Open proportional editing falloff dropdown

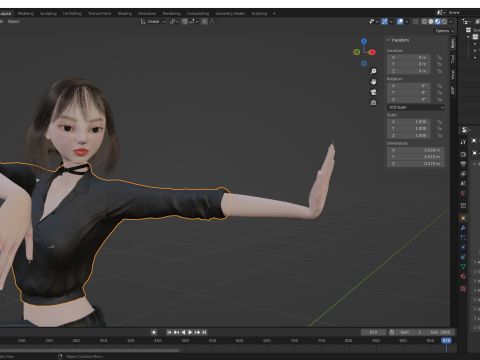click(x=213, y=22)
